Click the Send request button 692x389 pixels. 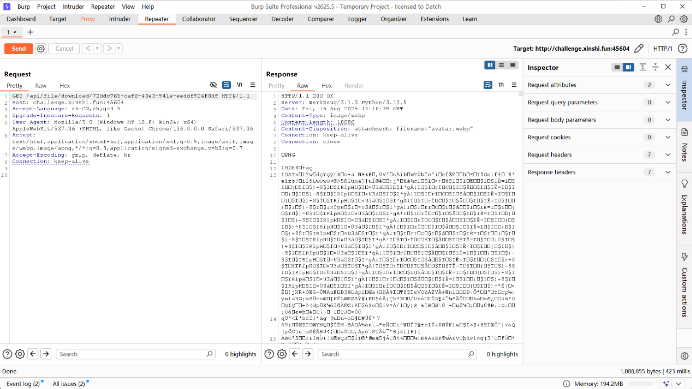tap(19, 49)
